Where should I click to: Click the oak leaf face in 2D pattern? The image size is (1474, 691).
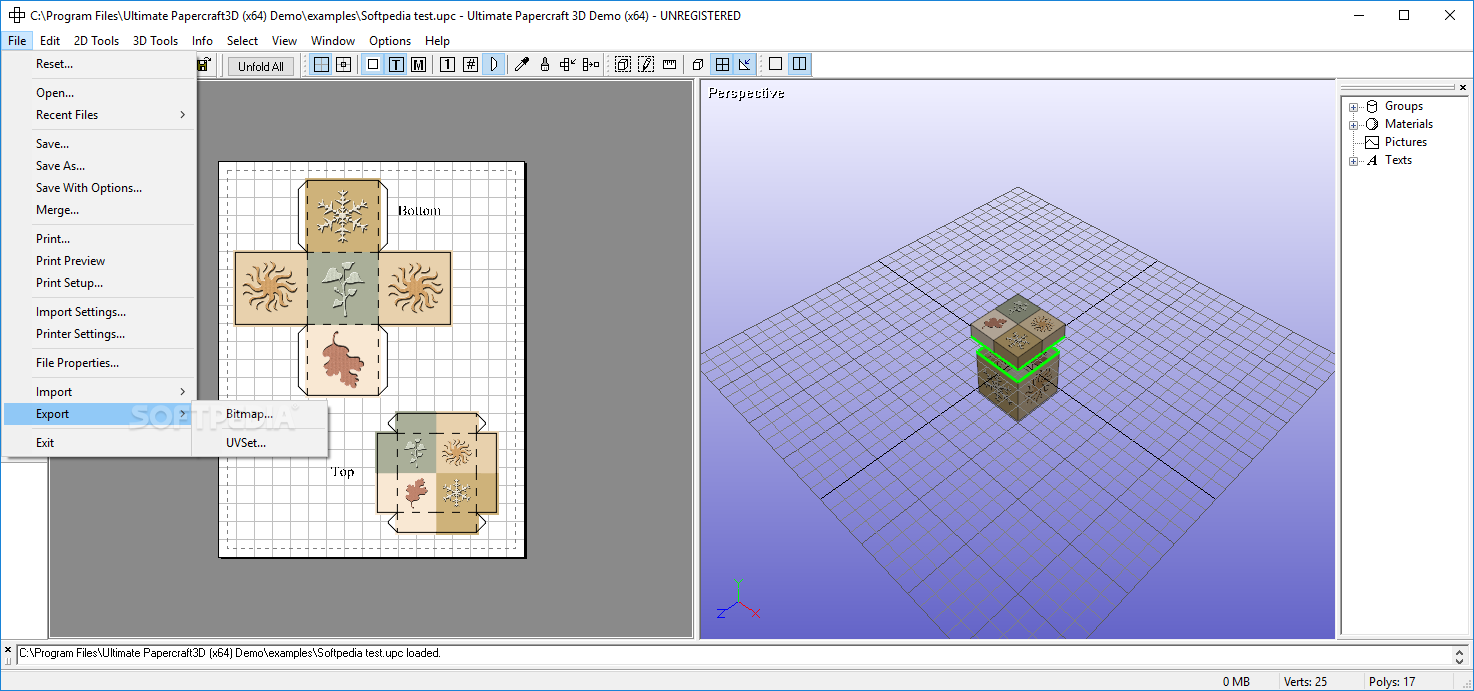pos(342,360)
